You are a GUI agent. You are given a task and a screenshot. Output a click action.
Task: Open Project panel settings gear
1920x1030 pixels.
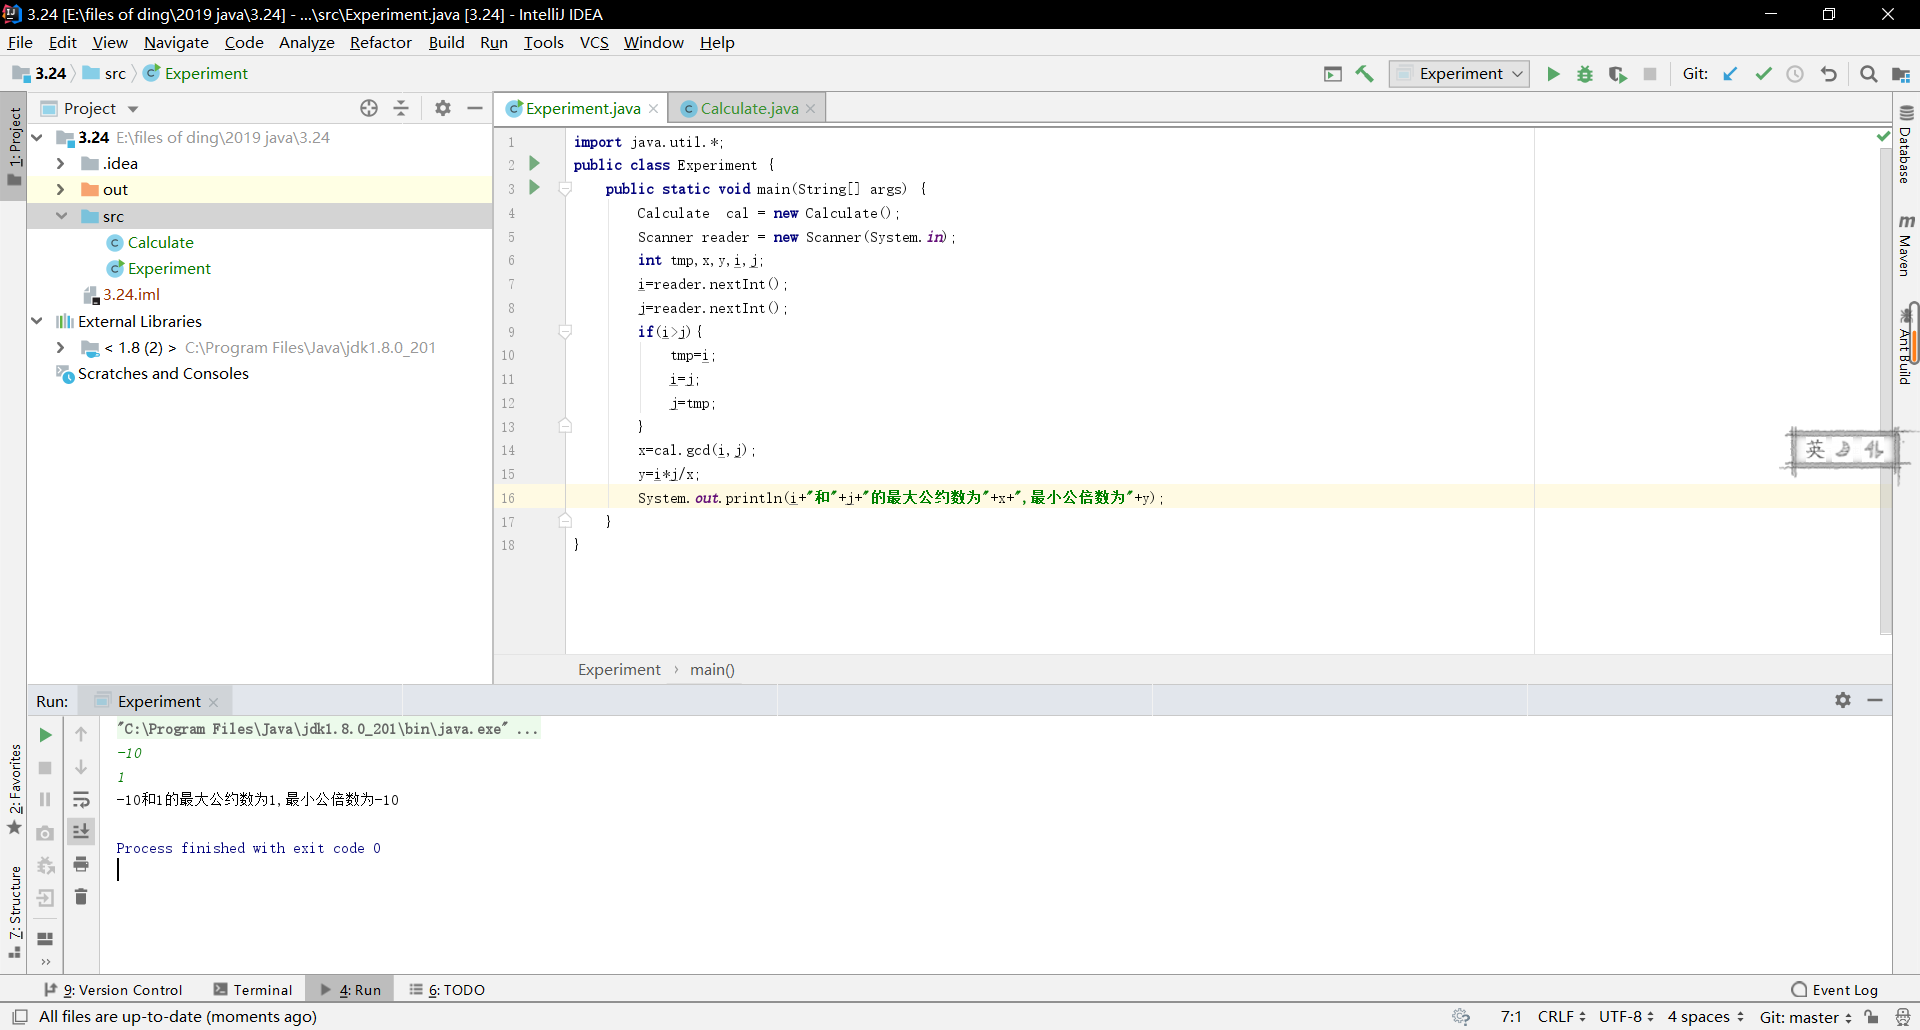tap(443, 108)
